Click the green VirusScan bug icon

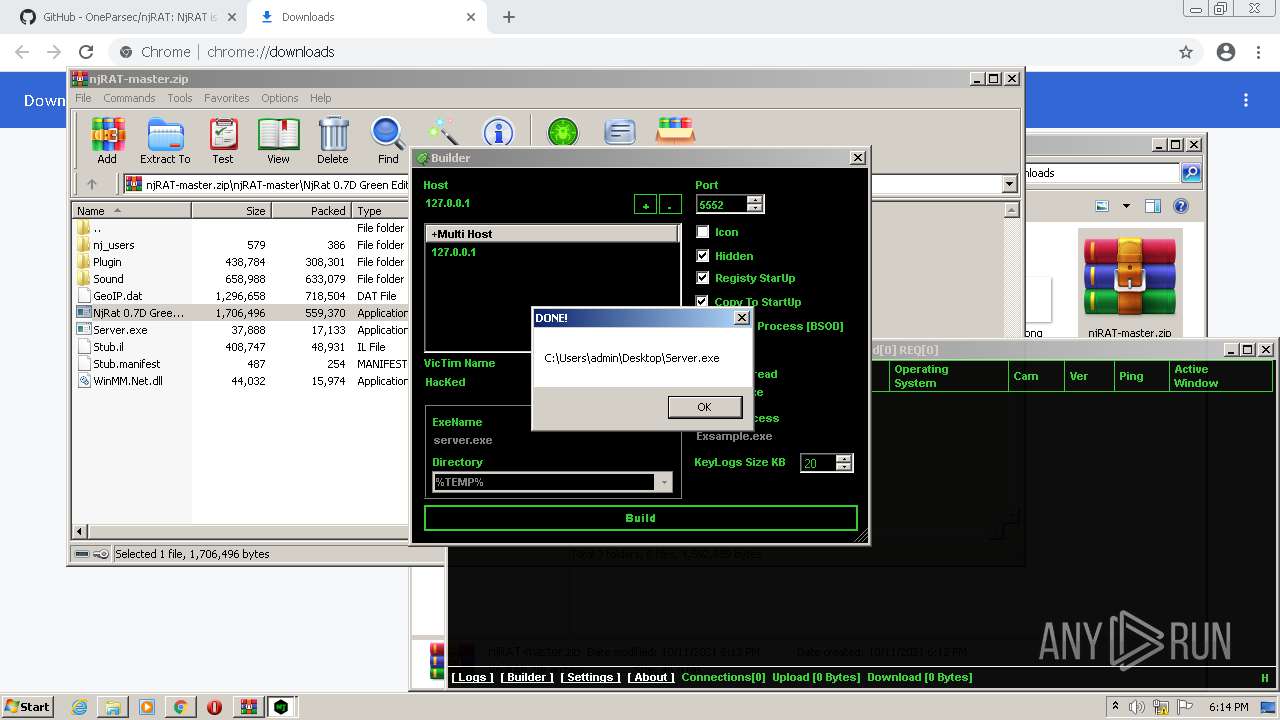(563, 131)
